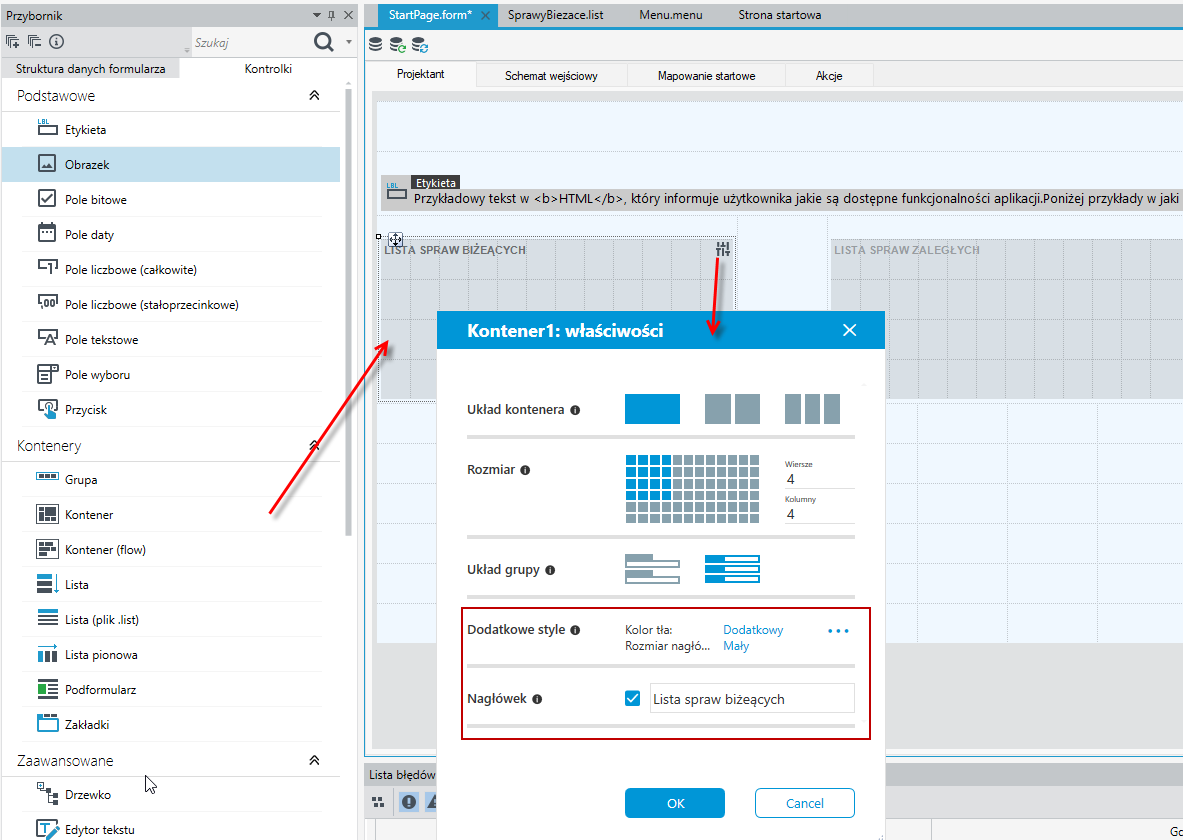This screenshot has height=840, width=1183.
Task: Choose the single-column container layout
Action: click(652, 409)
